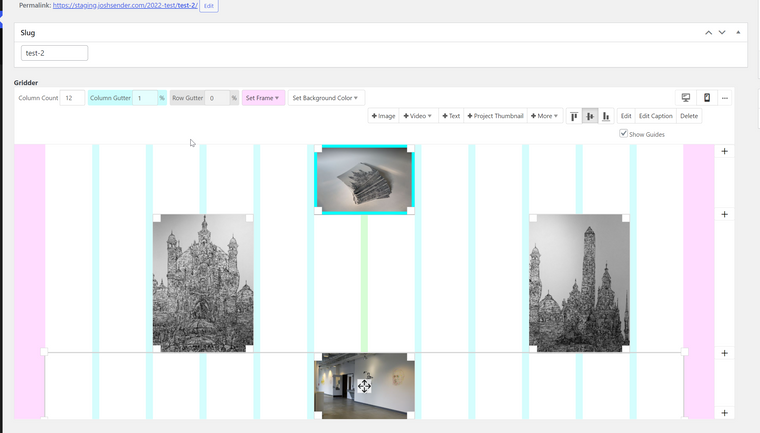Uncheck the Show Guides checkbox
The image size is (760, 433).
pyautogui.click(x=624, y=134)
